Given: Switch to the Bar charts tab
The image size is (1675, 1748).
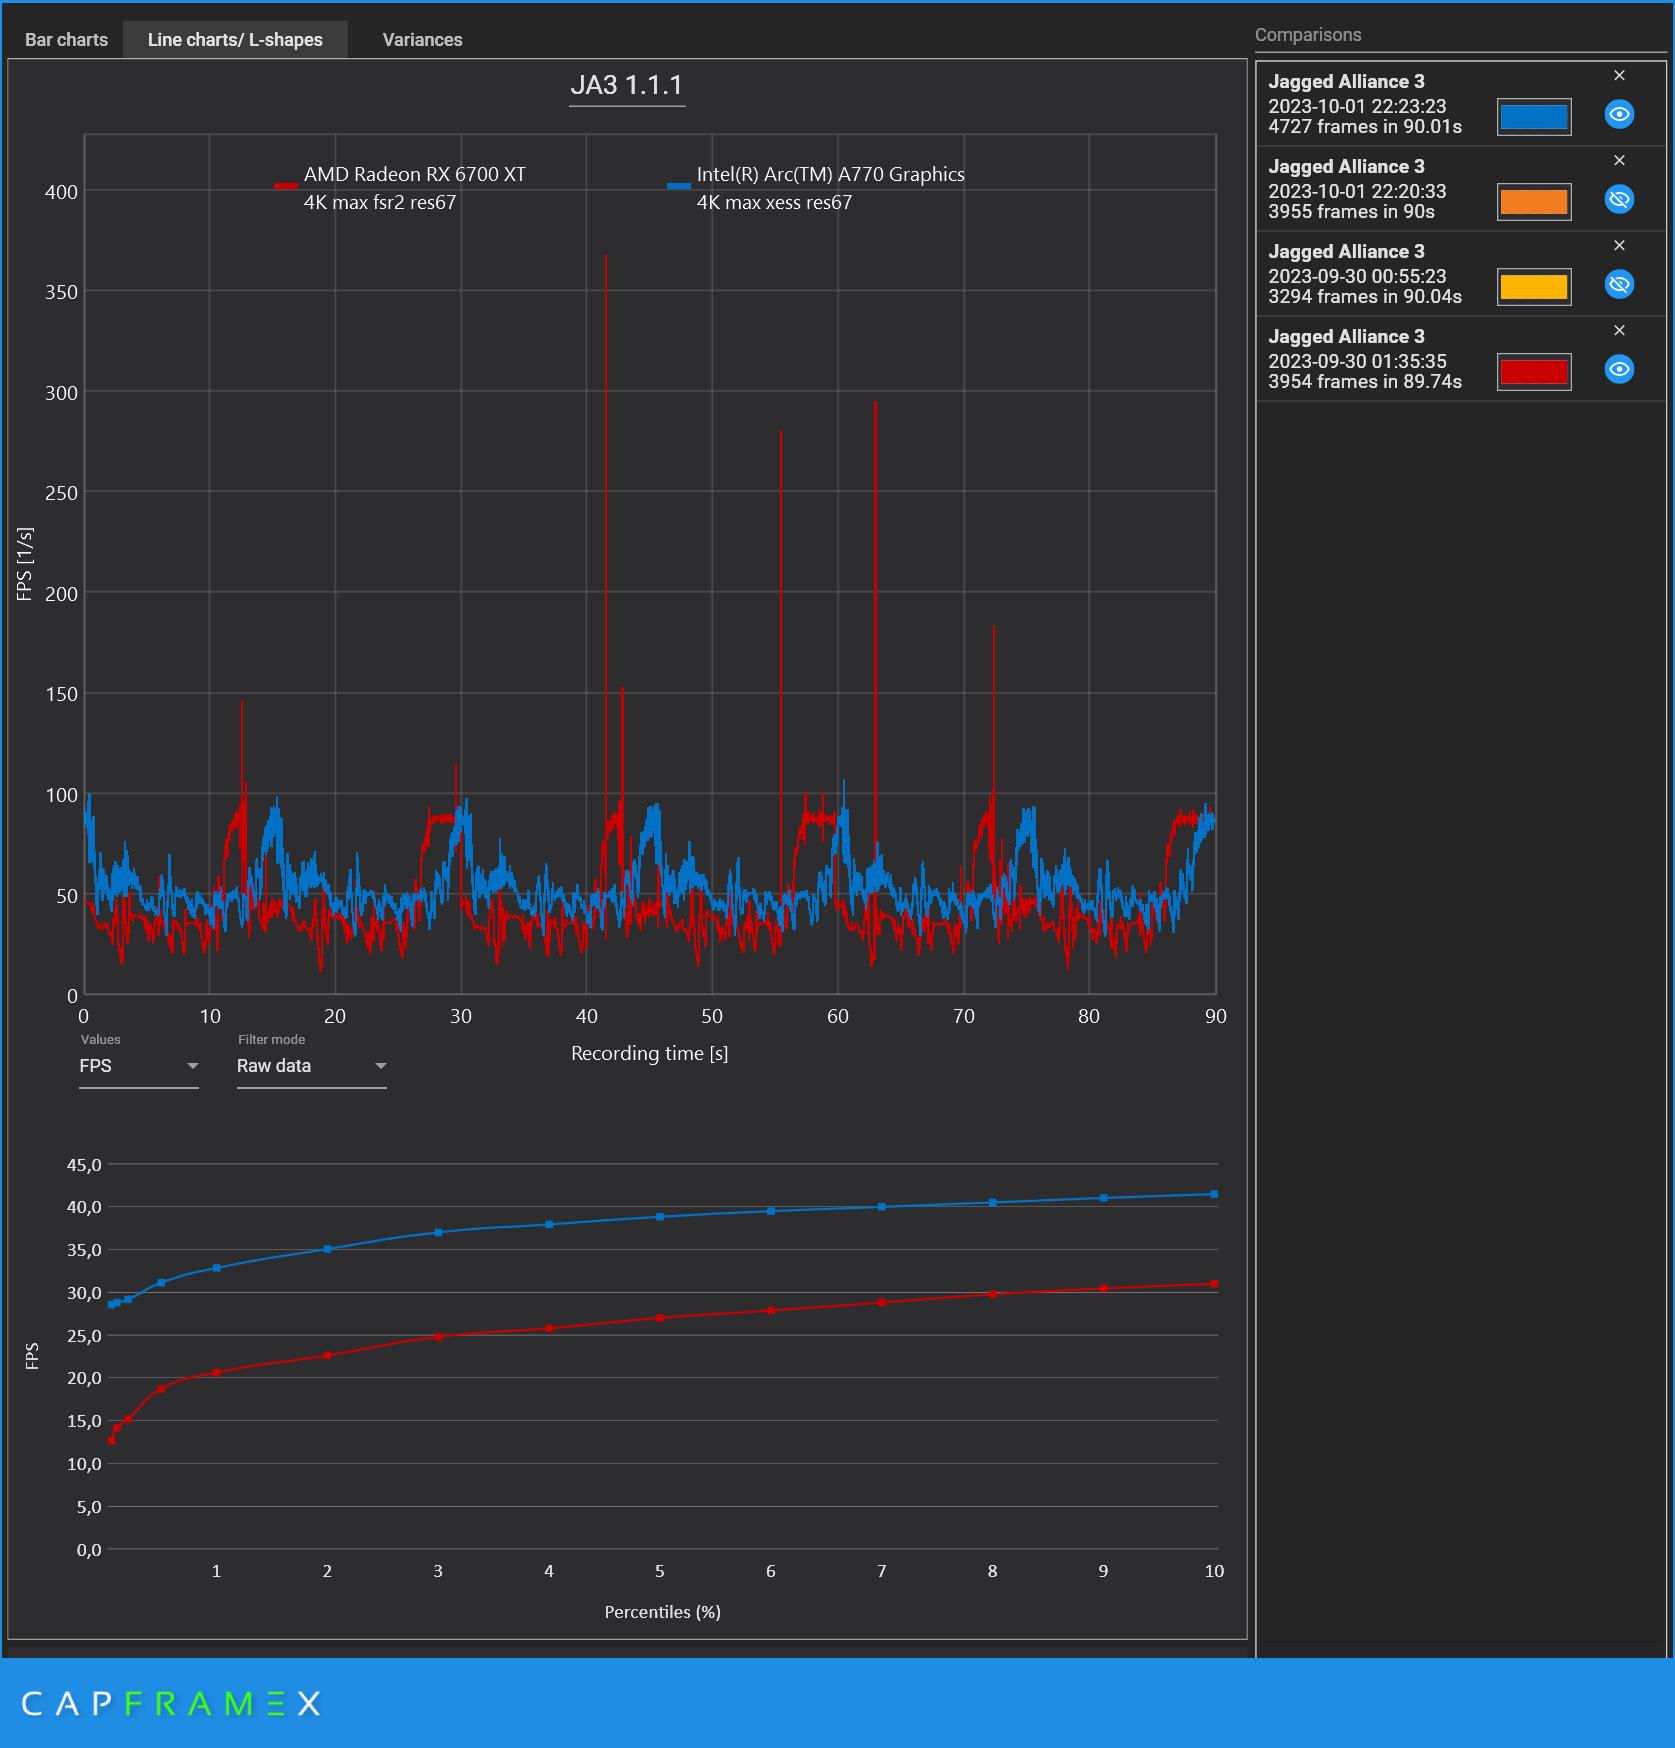Looking at the screenshot, I should [66, 40].
